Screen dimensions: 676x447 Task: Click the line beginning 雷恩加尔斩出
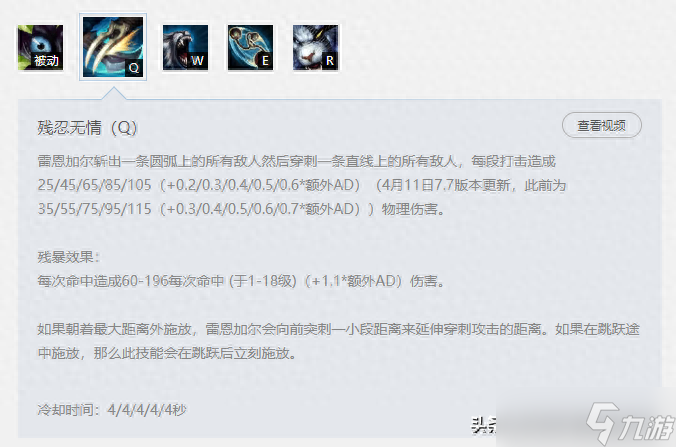coord(297,161)
